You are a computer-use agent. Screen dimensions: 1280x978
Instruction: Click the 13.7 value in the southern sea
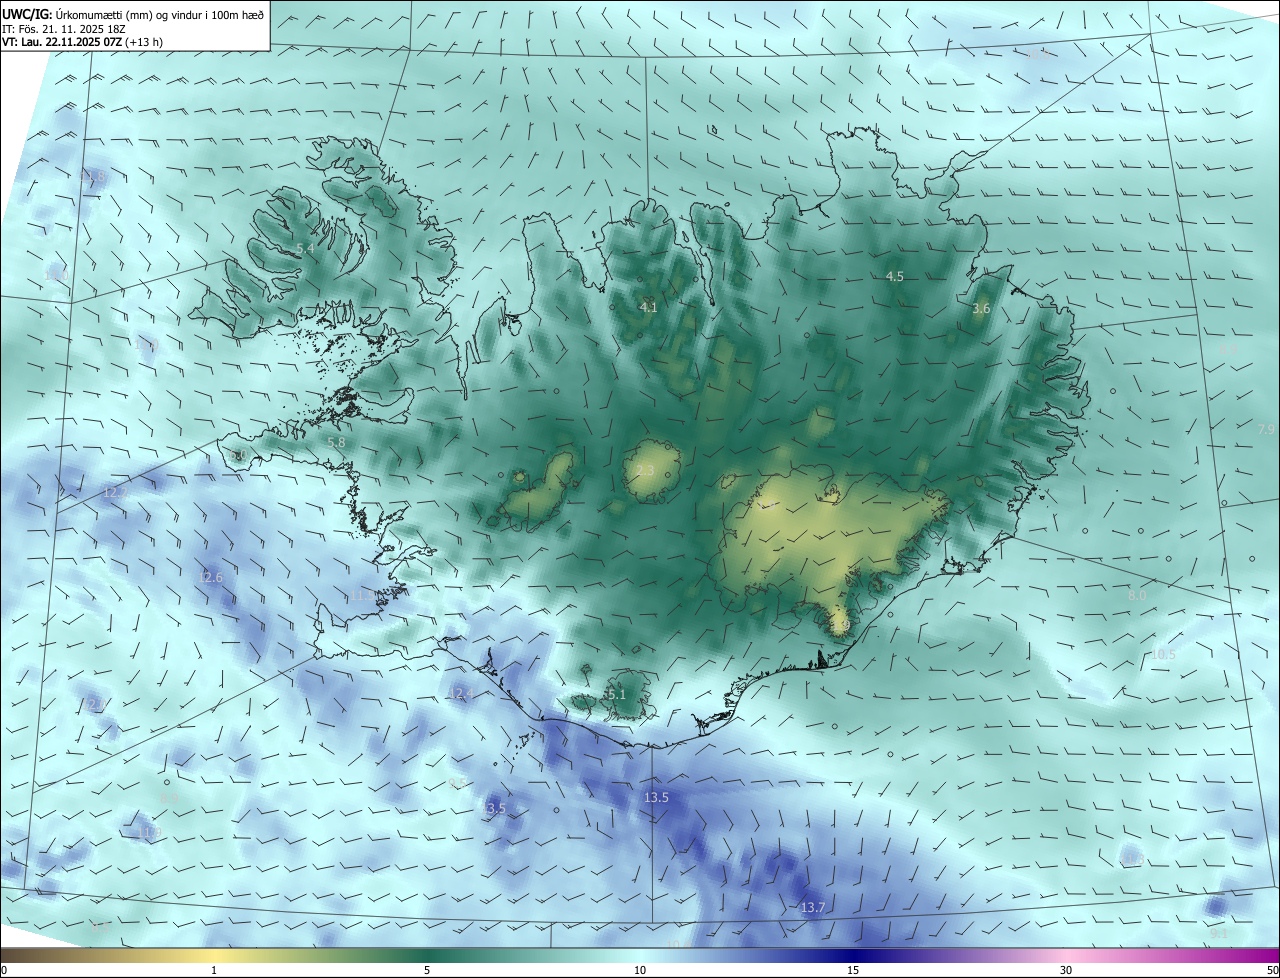pyautogui.click(x=813, y=907)
